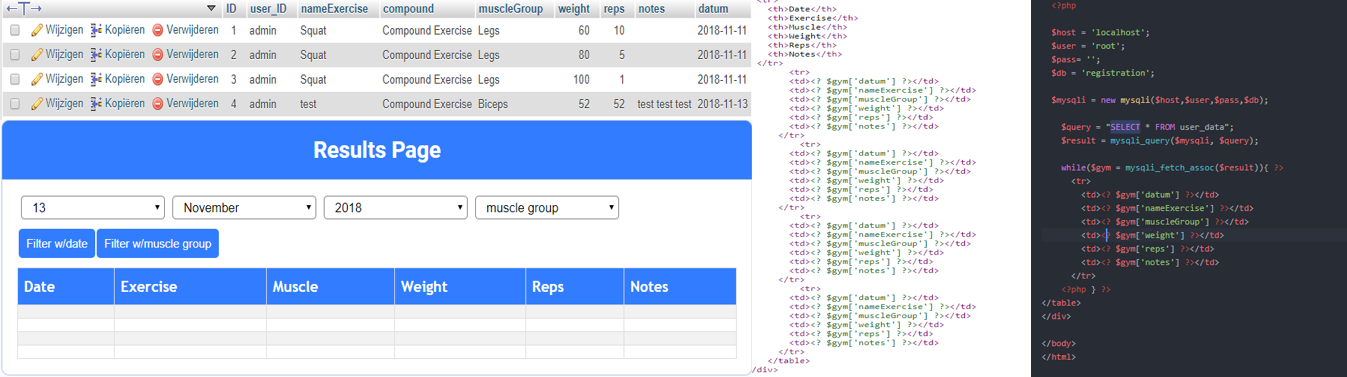This screenshot has width=1347, height=377.
Task: Tick the checkbox for row ID 3
Action: coord(15,79)
